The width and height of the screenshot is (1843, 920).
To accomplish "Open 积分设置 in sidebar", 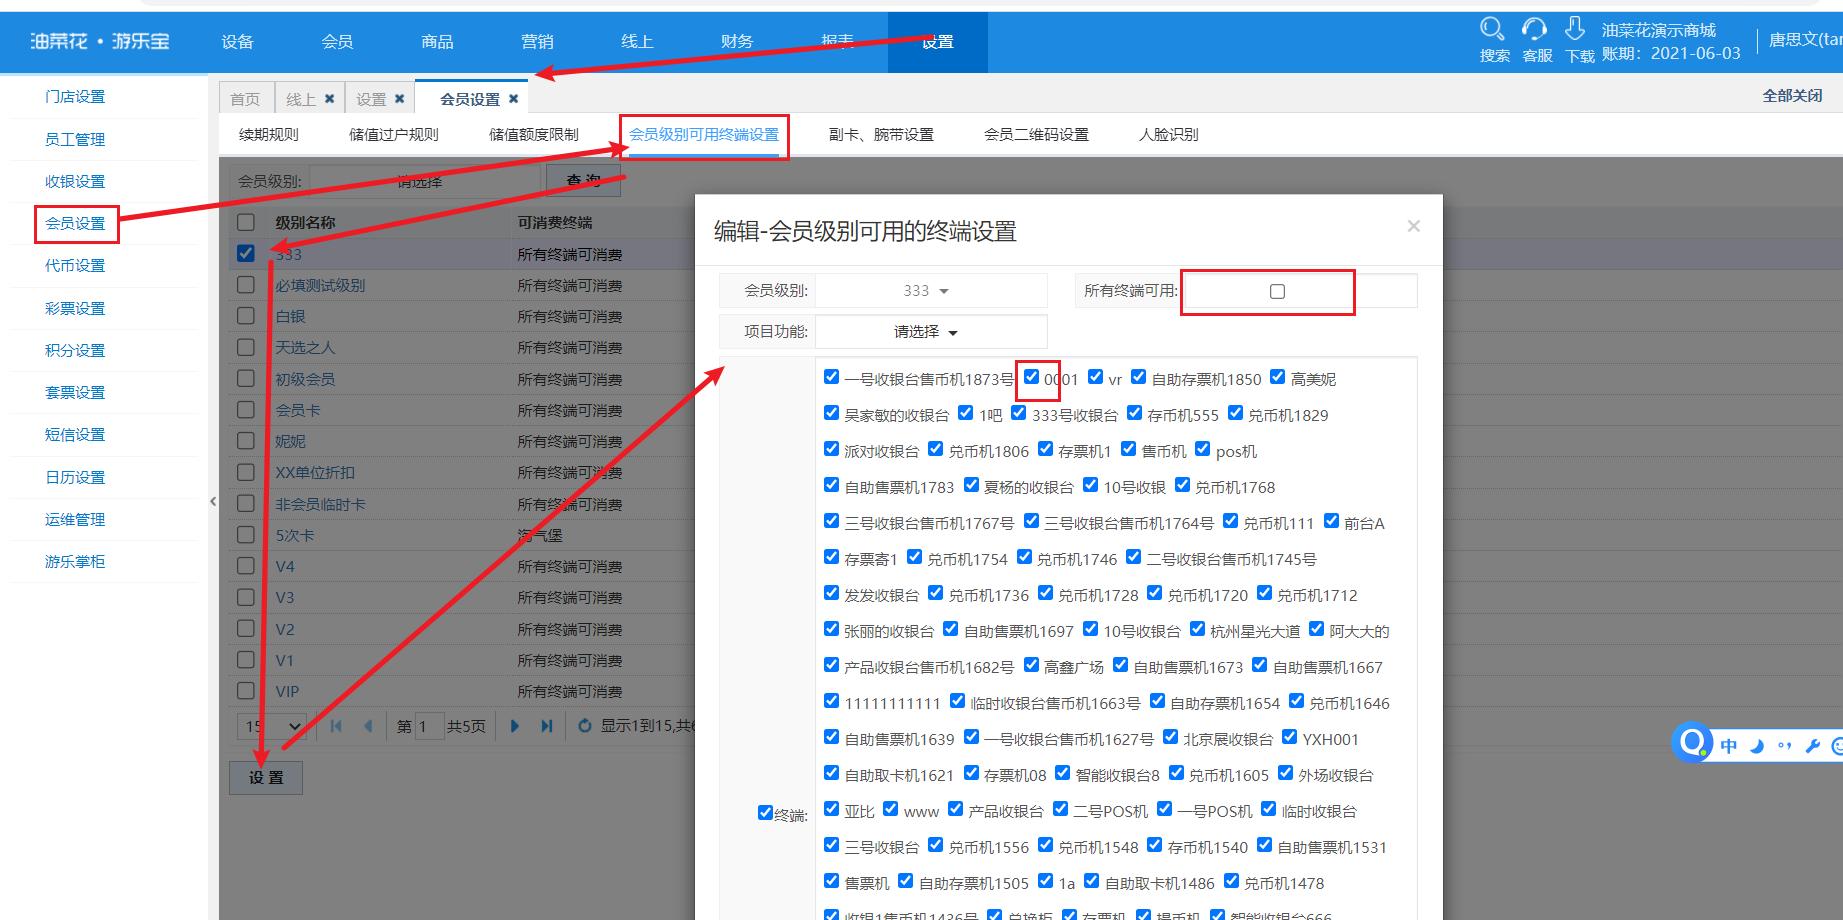I will pos(75,350).
